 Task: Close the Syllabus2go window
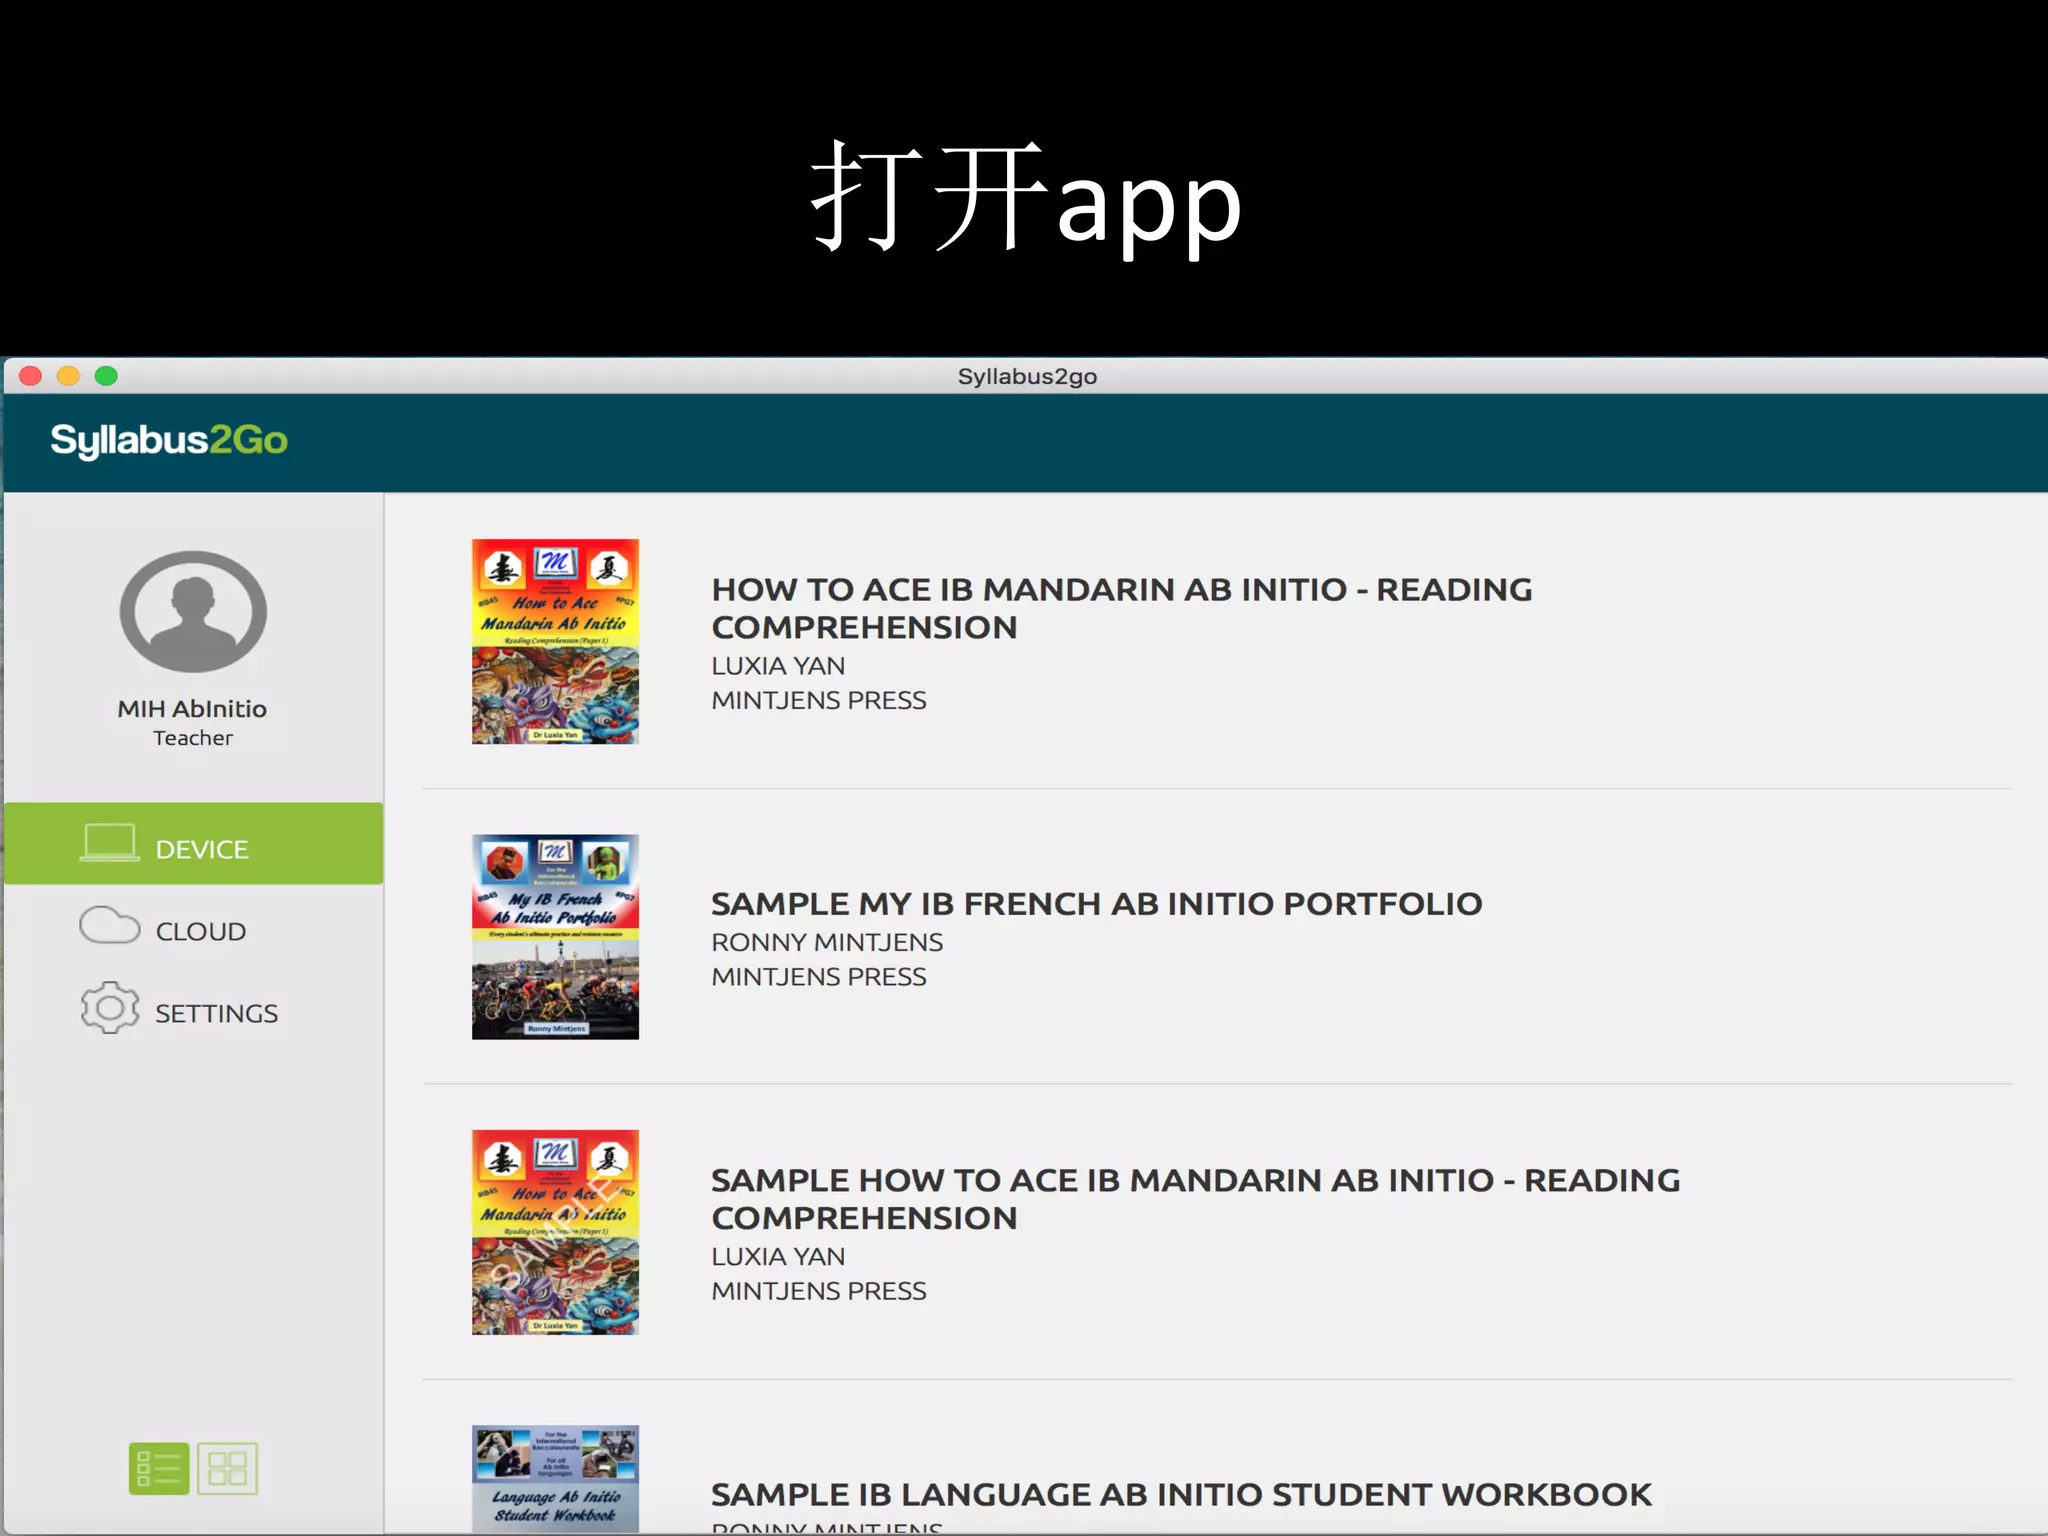click(x=31, y=376)
